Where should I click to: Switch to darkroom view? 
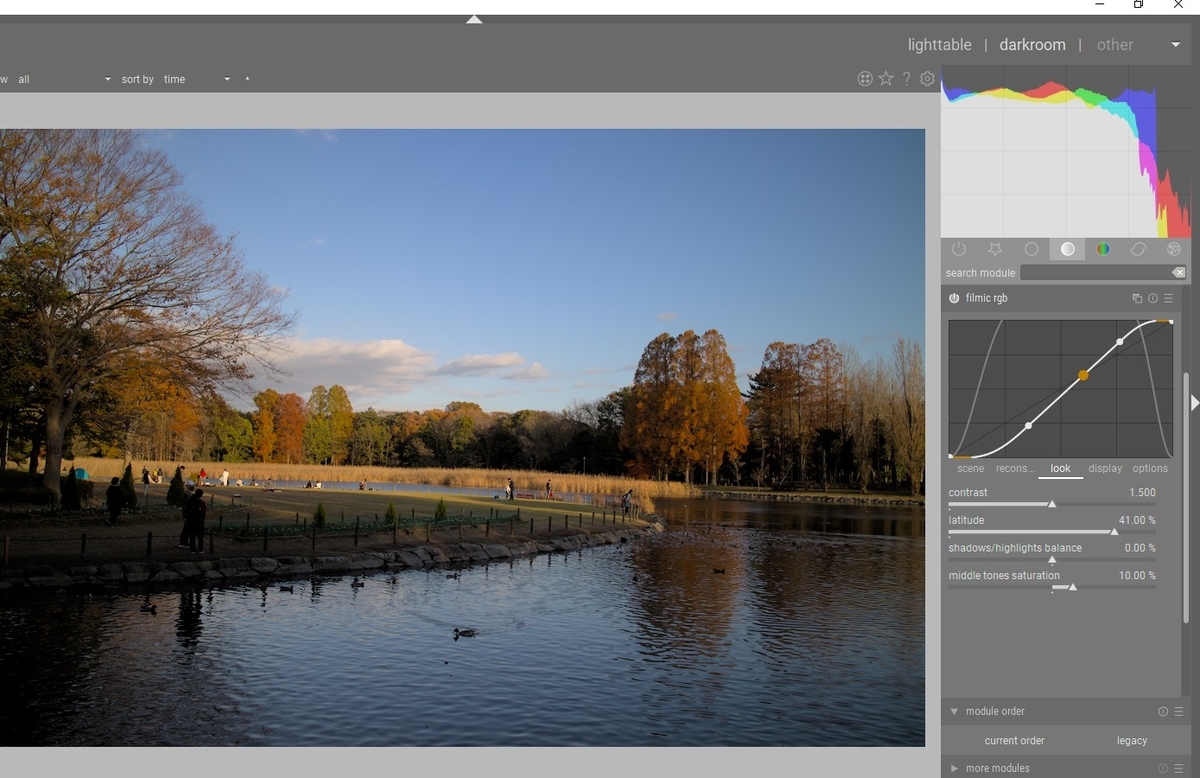point(1032,45)
